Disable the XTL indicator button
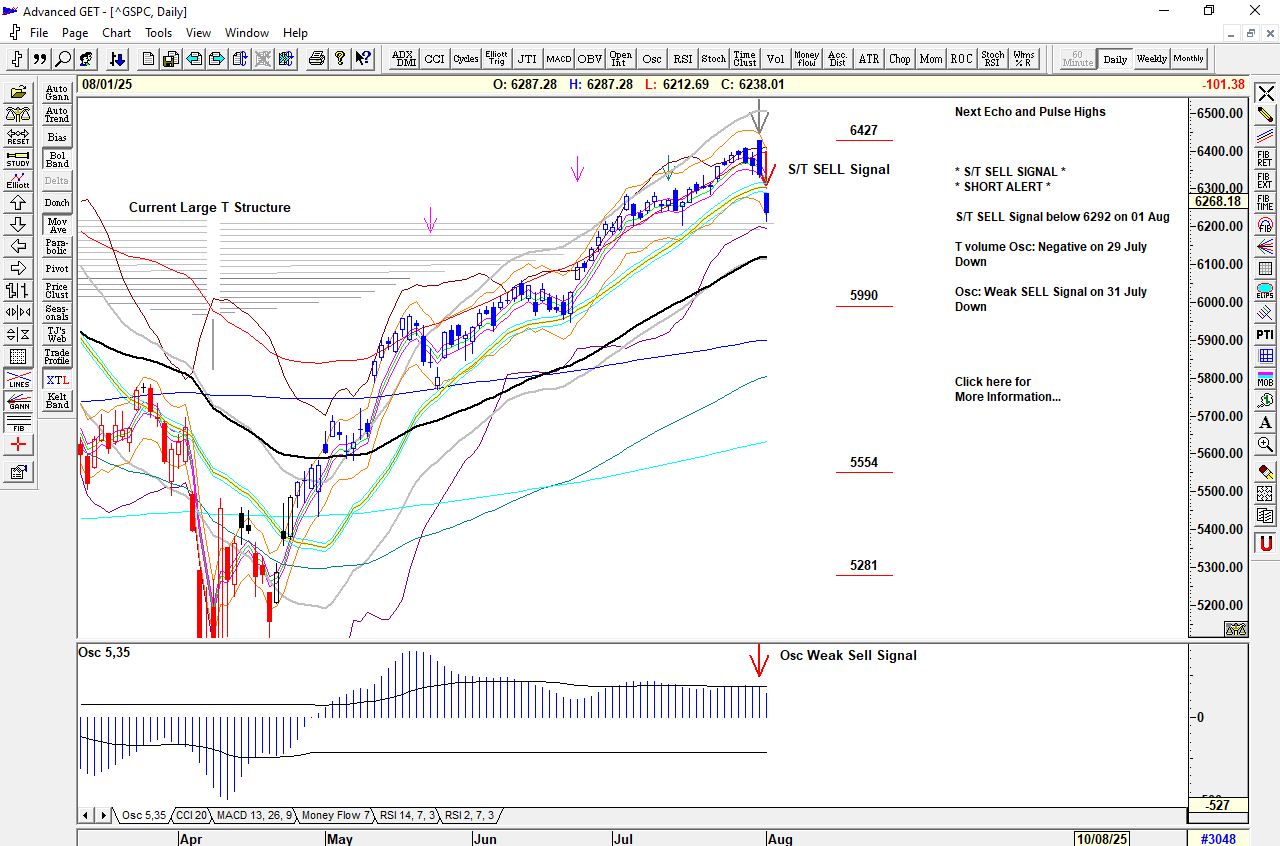Image resolution: width=1280 pixels, height=846 pixels. [x=57, y=380]
